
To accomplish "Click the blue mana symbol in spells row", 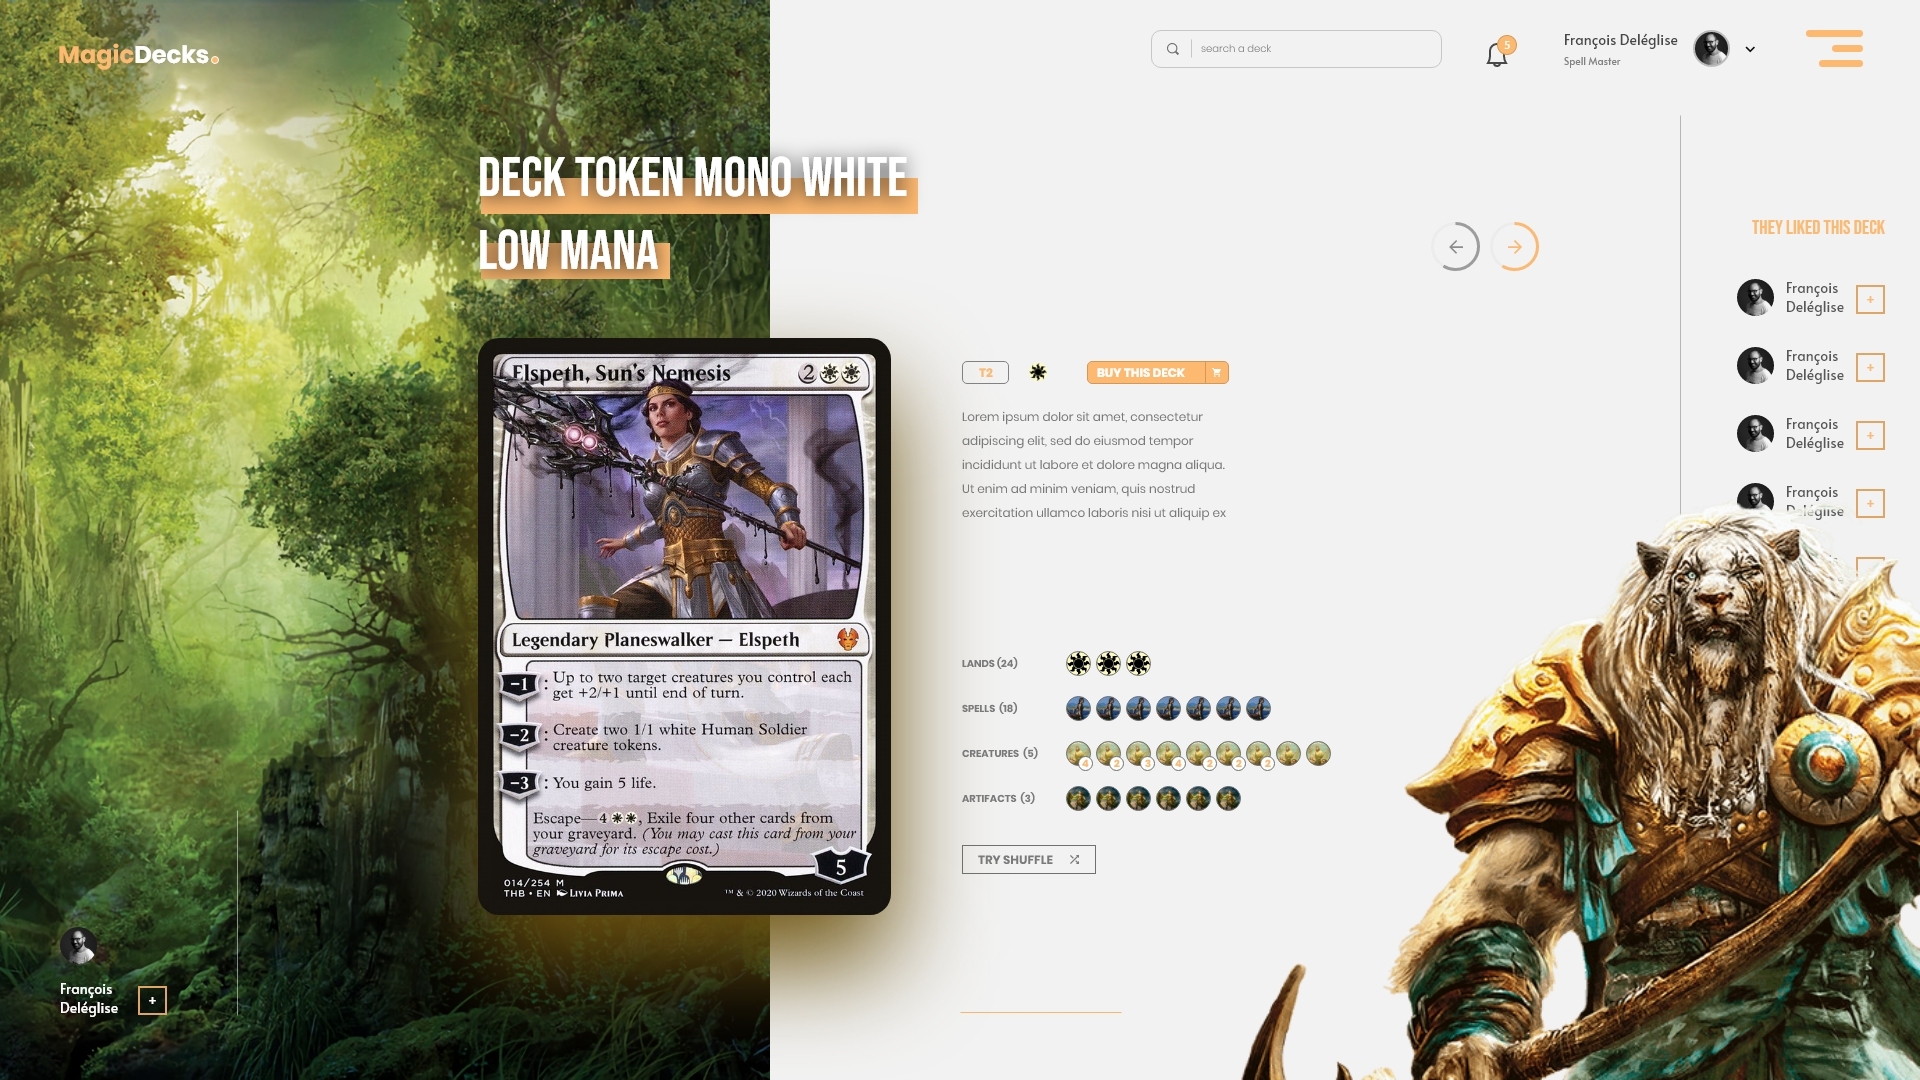I will click(1079, 708).
